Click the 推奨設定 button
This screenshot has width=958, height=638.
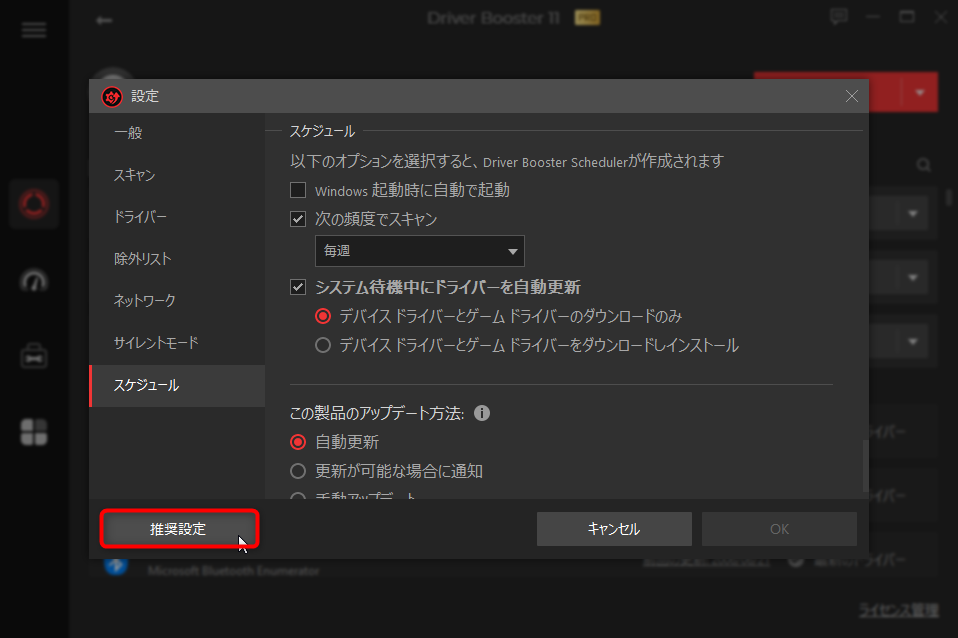(179, 529)
